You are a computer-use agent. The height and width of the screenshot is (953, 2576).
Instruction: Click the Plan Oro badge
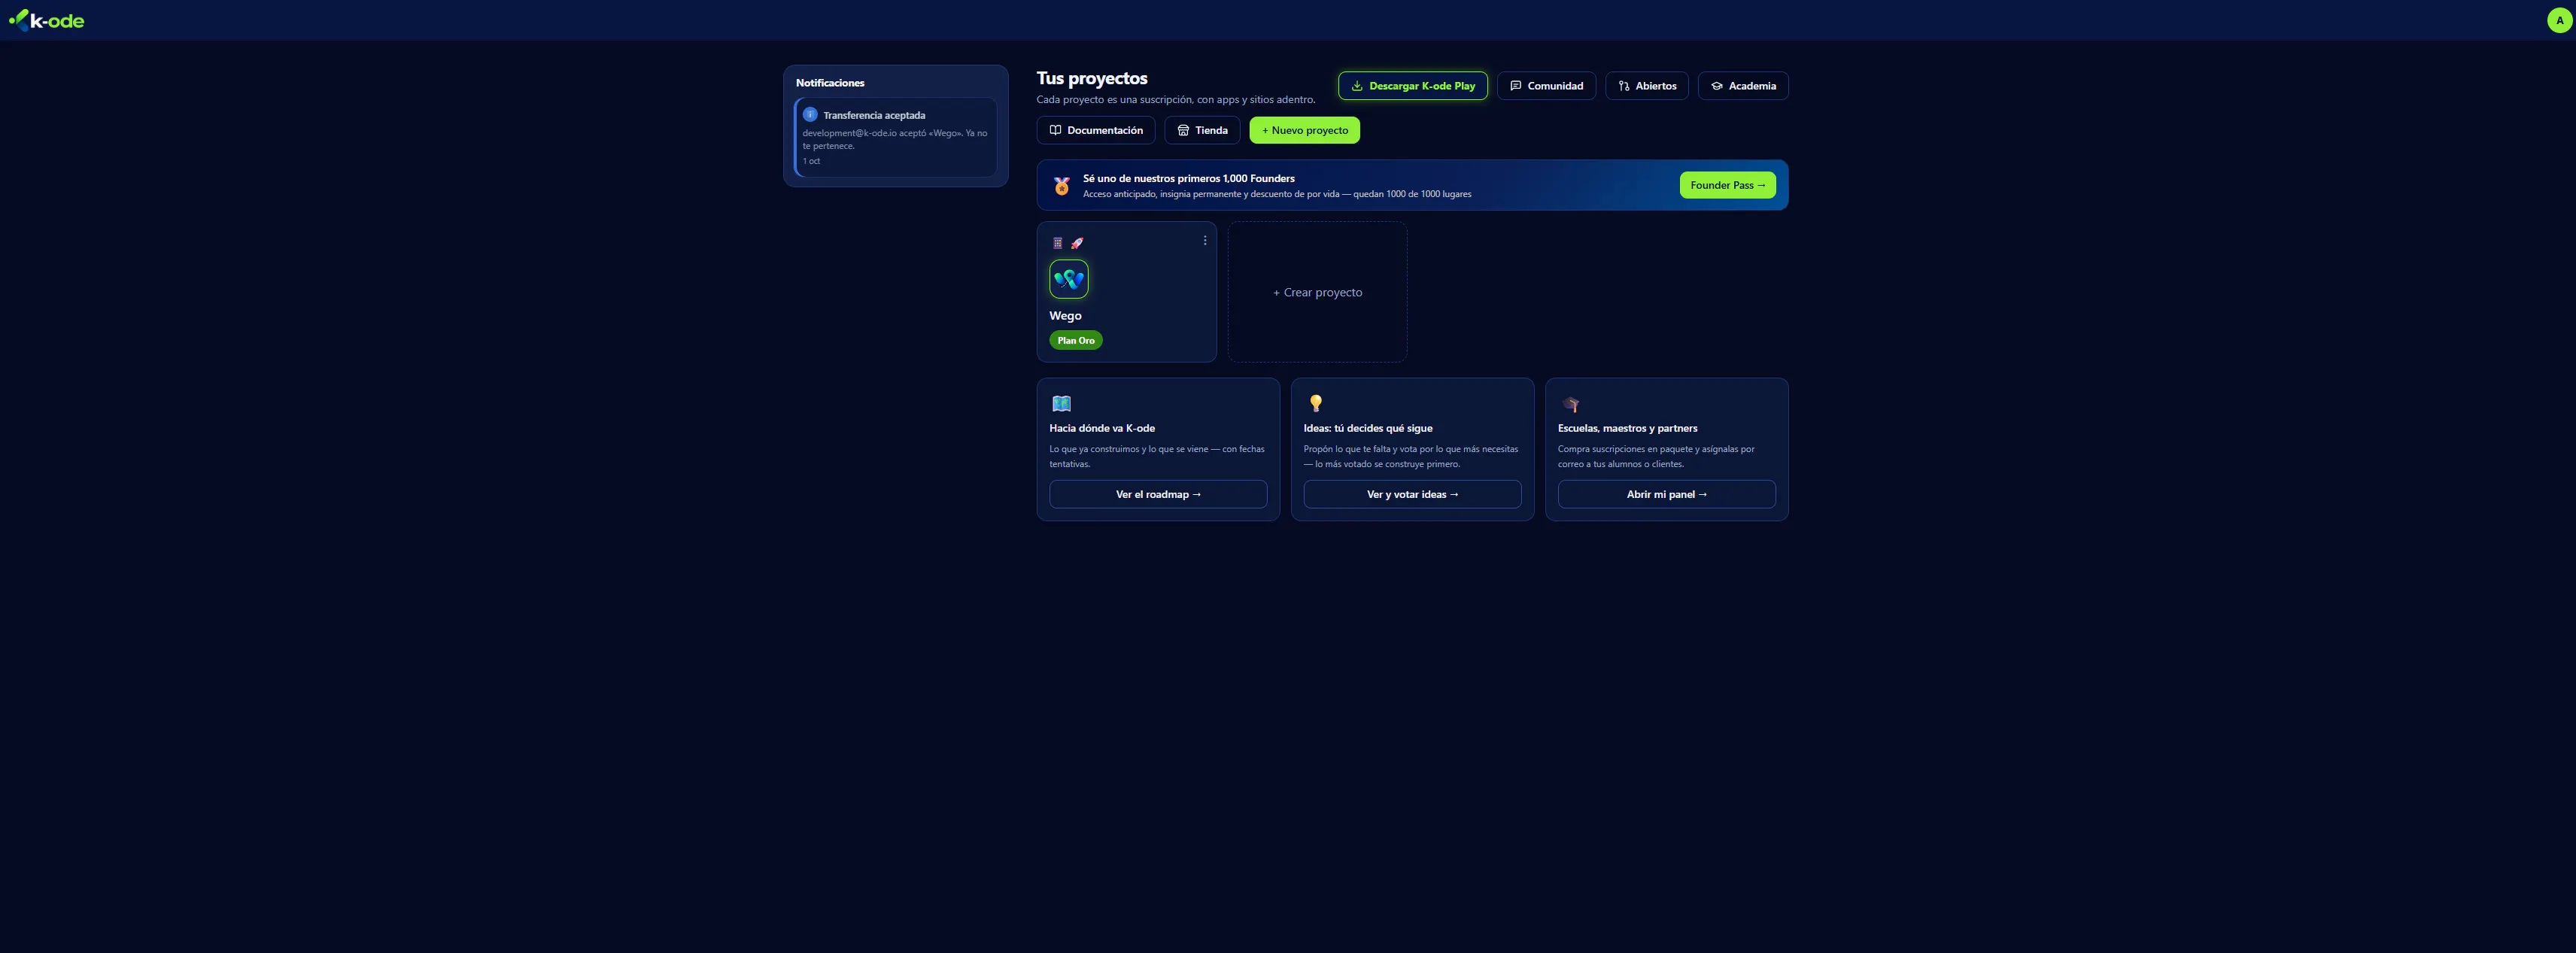[x=1075, y=340]
